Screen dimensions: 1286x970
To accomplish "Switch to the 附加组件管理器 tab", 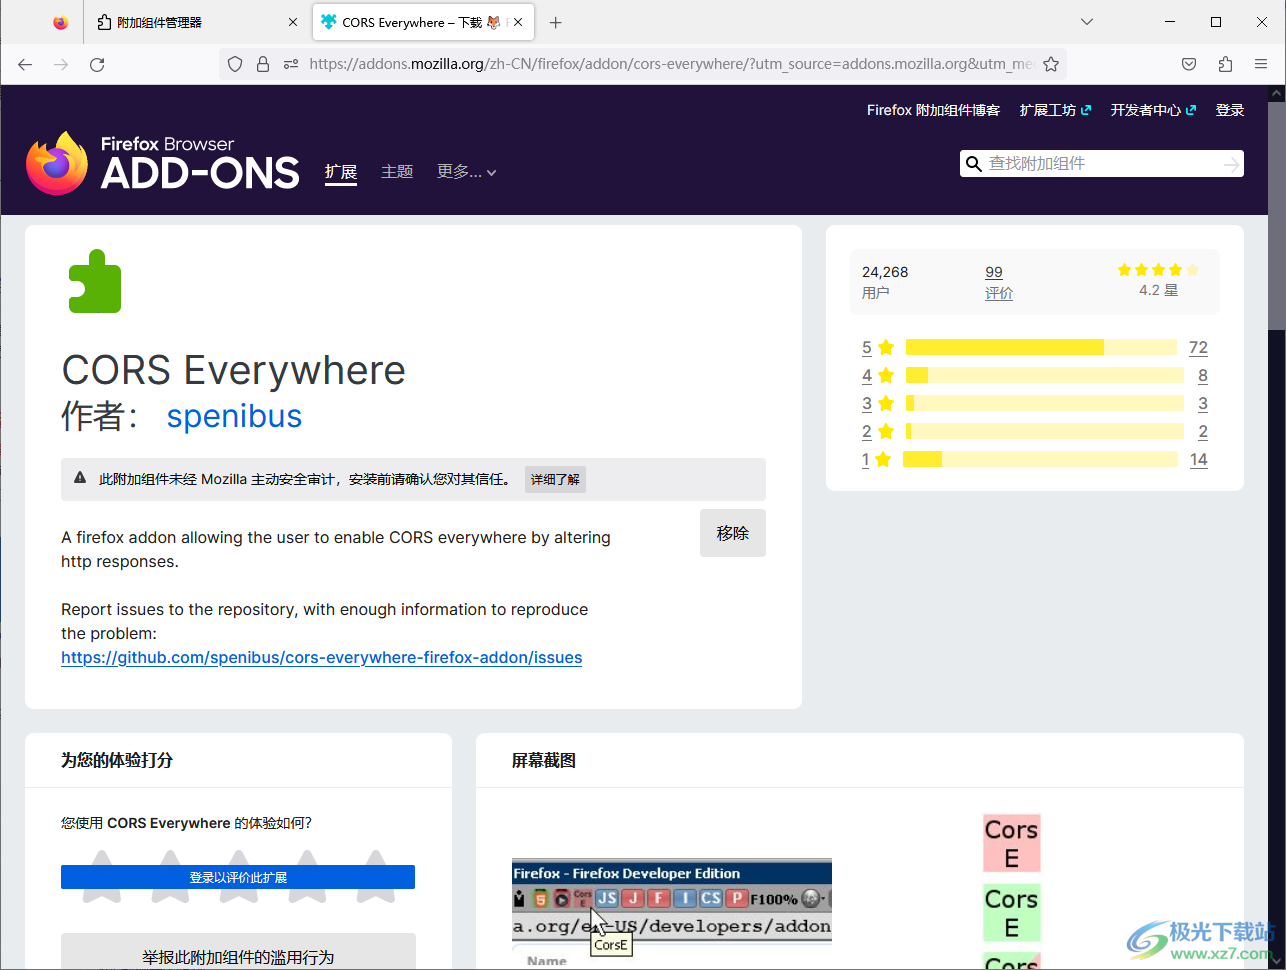I will 197,22.
